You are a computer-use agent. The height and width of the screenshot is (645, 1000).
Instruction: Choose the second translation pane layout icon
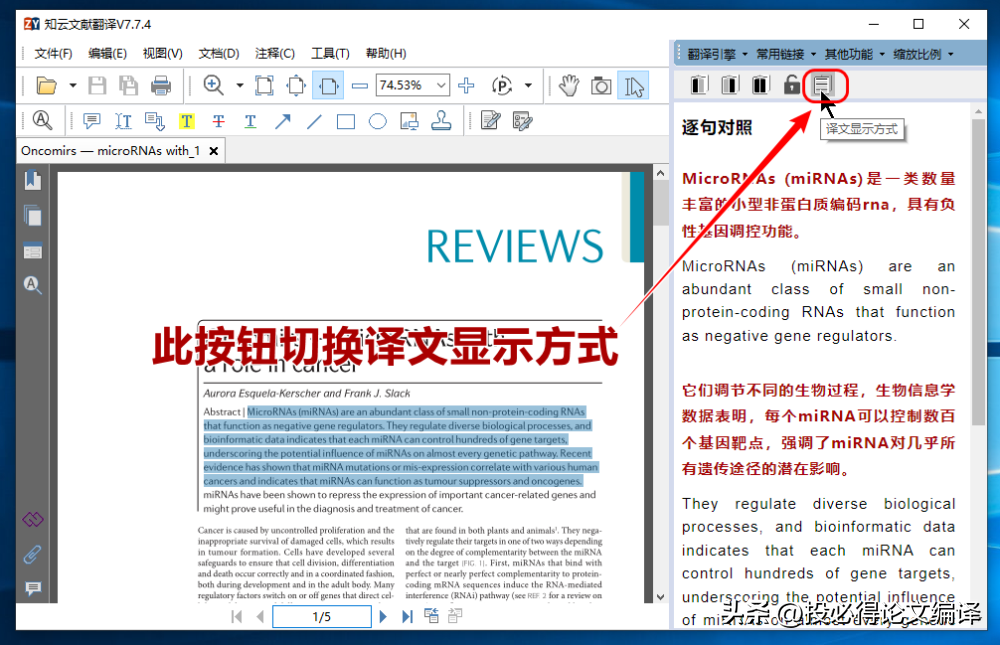[x=730, y=85]
